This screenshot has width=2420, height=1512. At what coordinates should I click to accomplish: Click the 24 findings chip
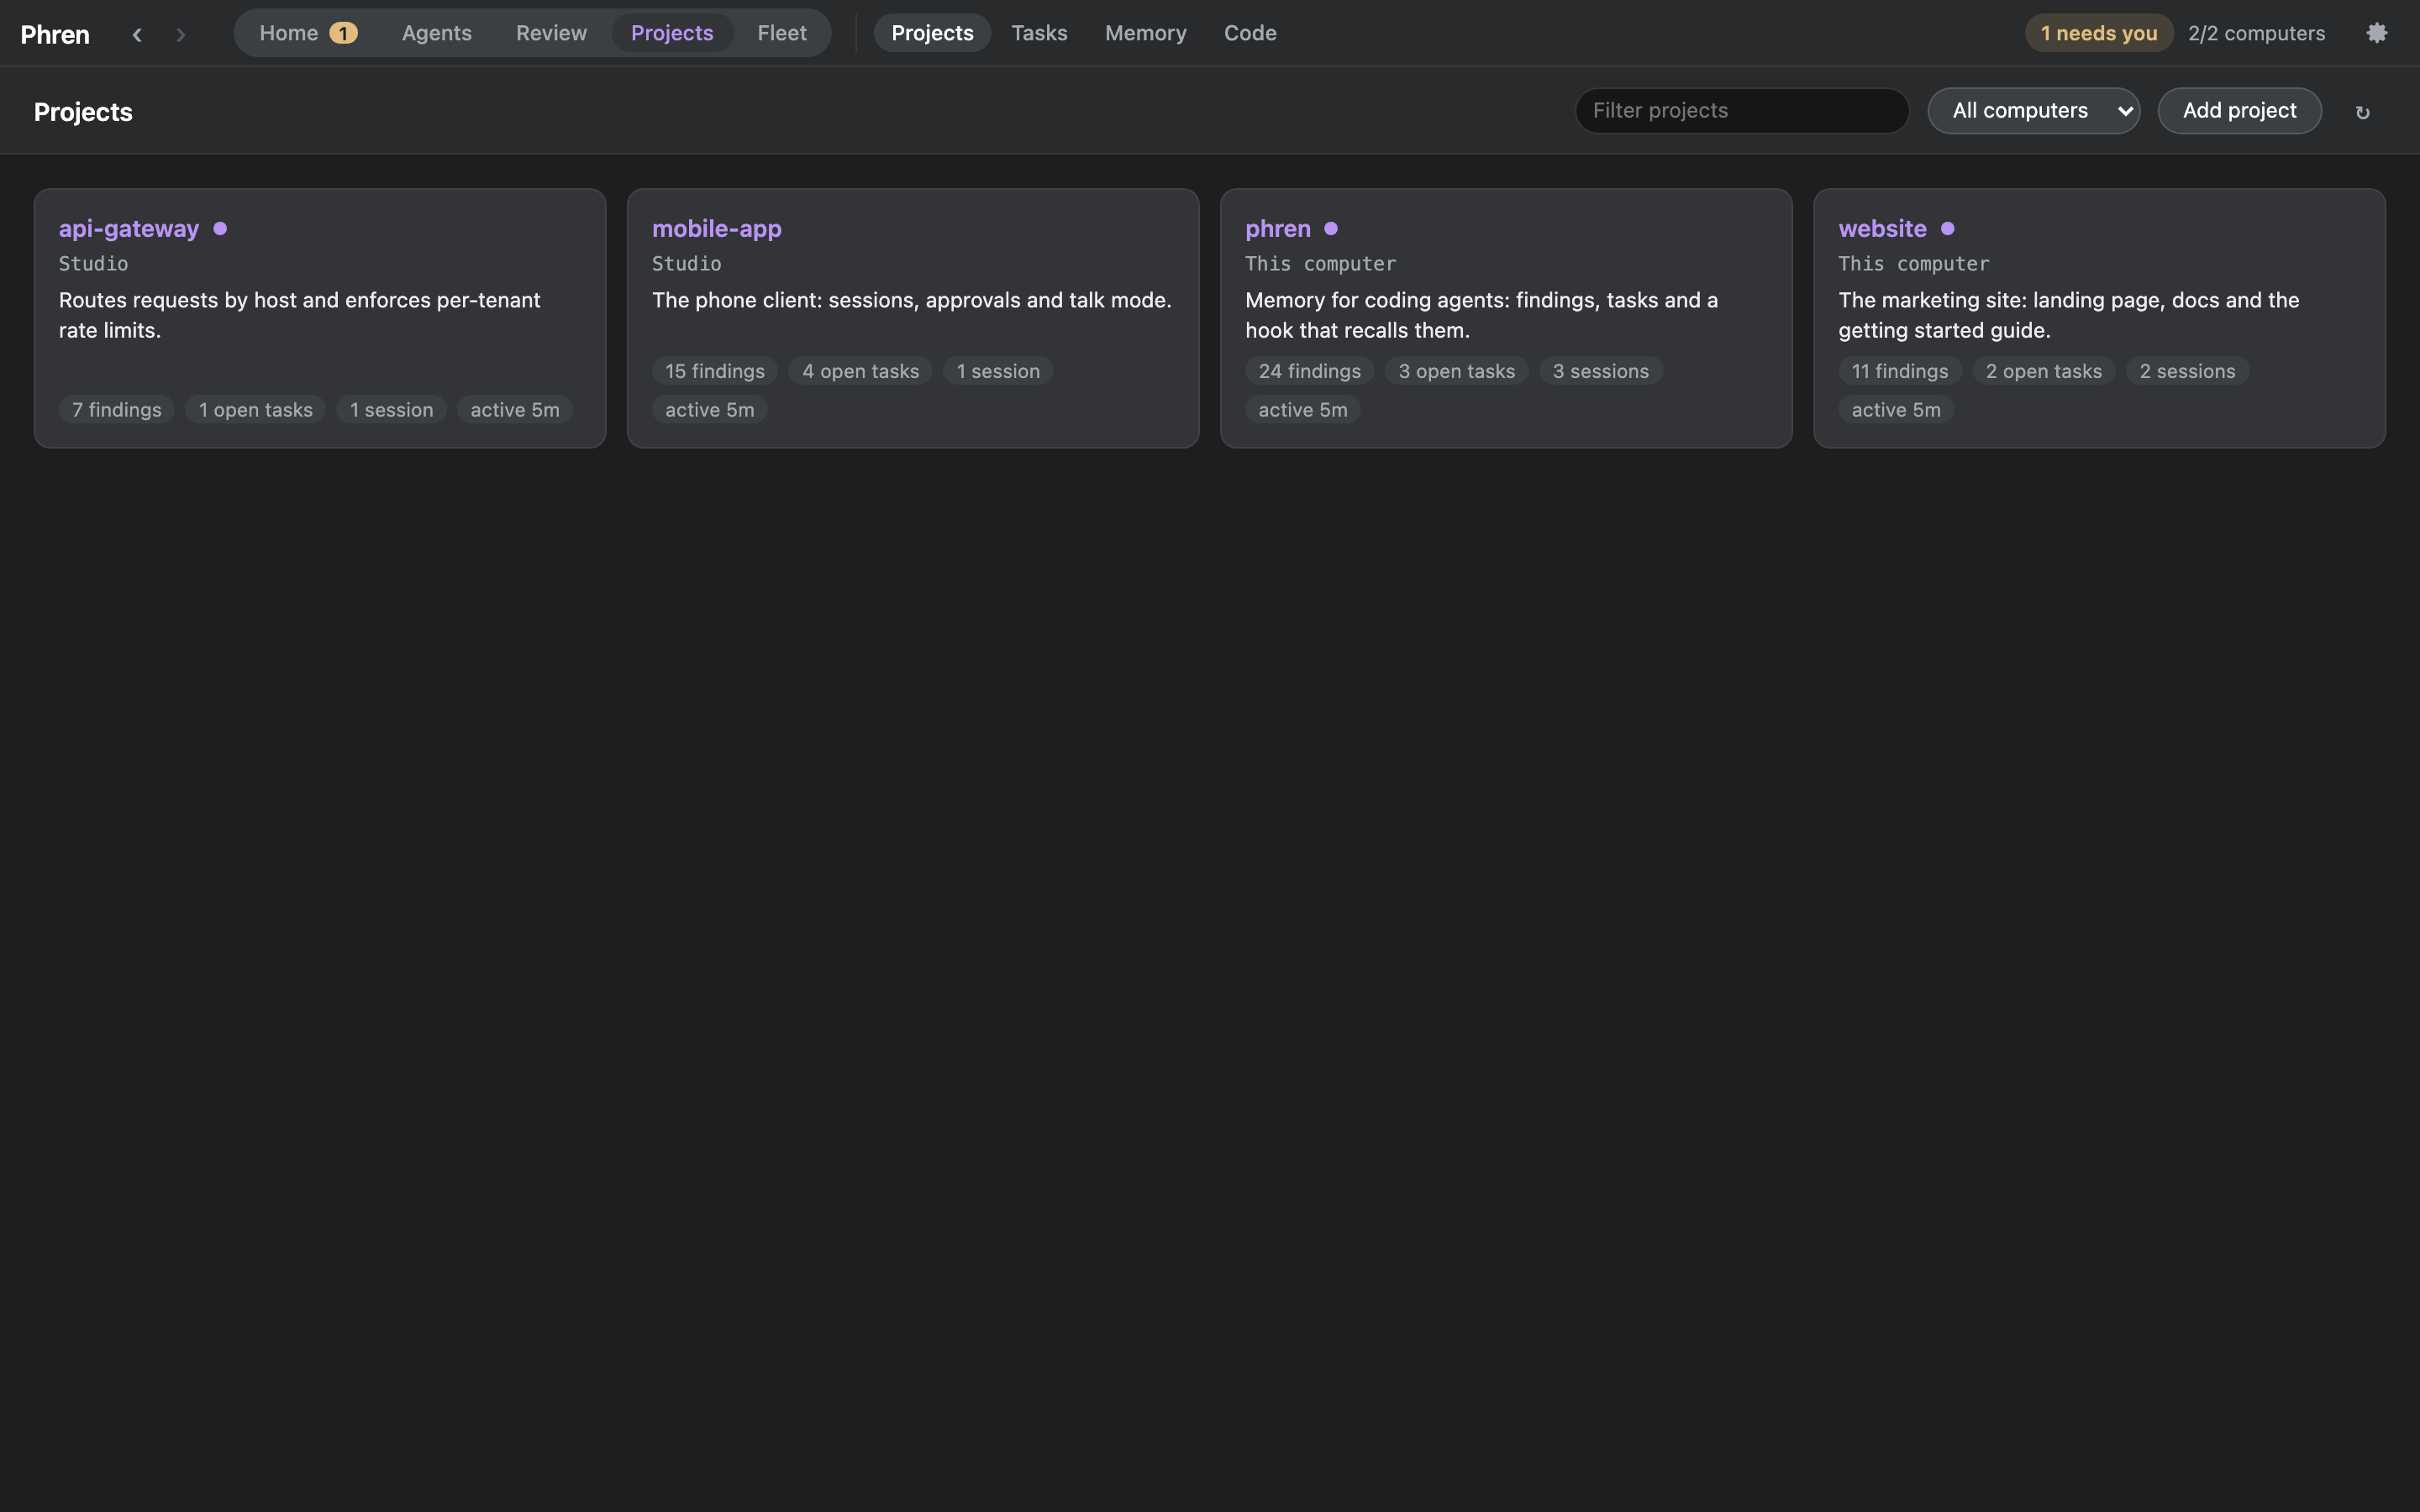click(x=1309, y=371)
